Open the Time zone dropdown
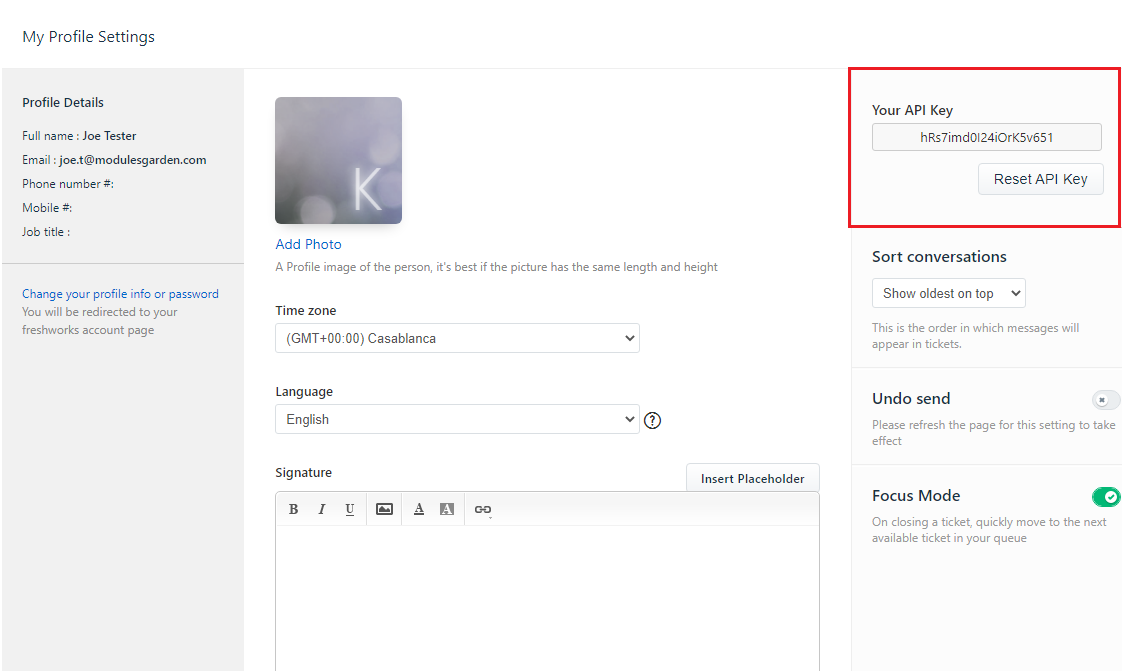Screen dimensions: 1123x671 (x=457, y=338)
